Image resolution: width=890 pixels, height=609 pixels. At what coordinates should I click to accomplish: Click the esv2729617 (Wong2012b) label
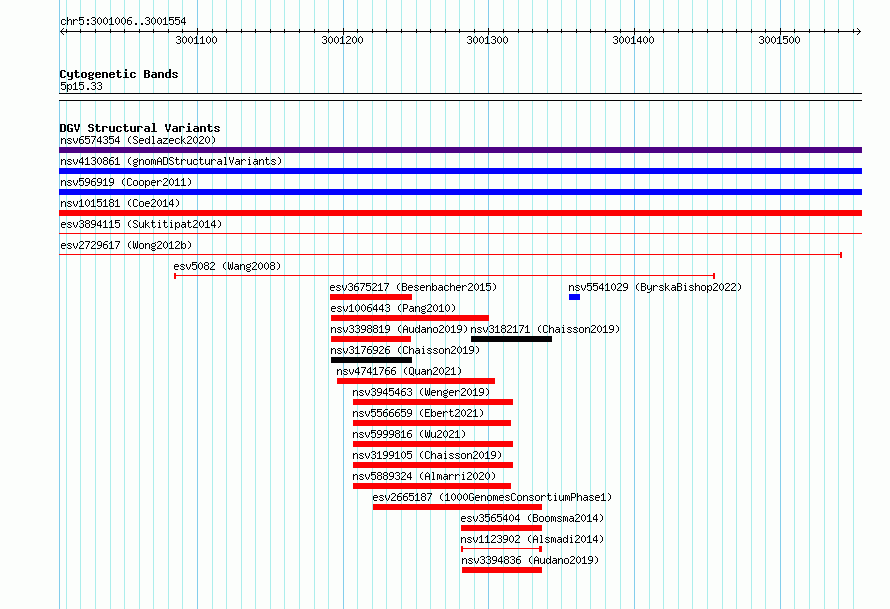point(126,245)
